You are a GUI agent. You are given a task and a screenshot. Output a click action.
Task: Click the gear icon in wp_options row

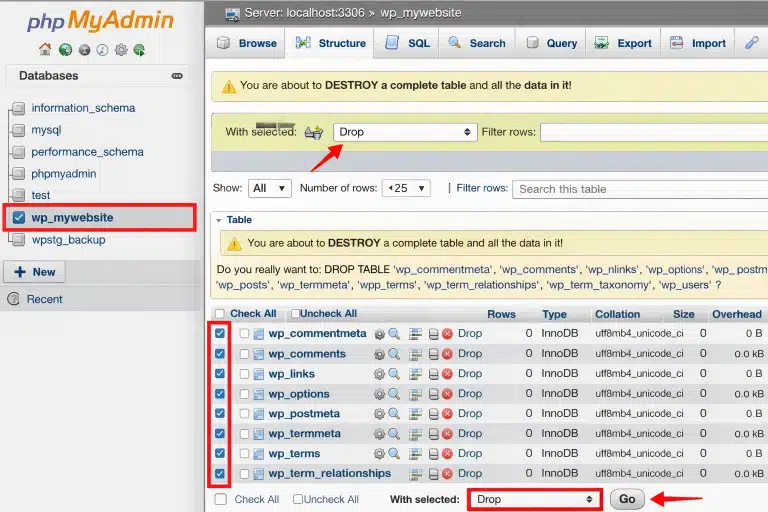(x=379, y=394)
